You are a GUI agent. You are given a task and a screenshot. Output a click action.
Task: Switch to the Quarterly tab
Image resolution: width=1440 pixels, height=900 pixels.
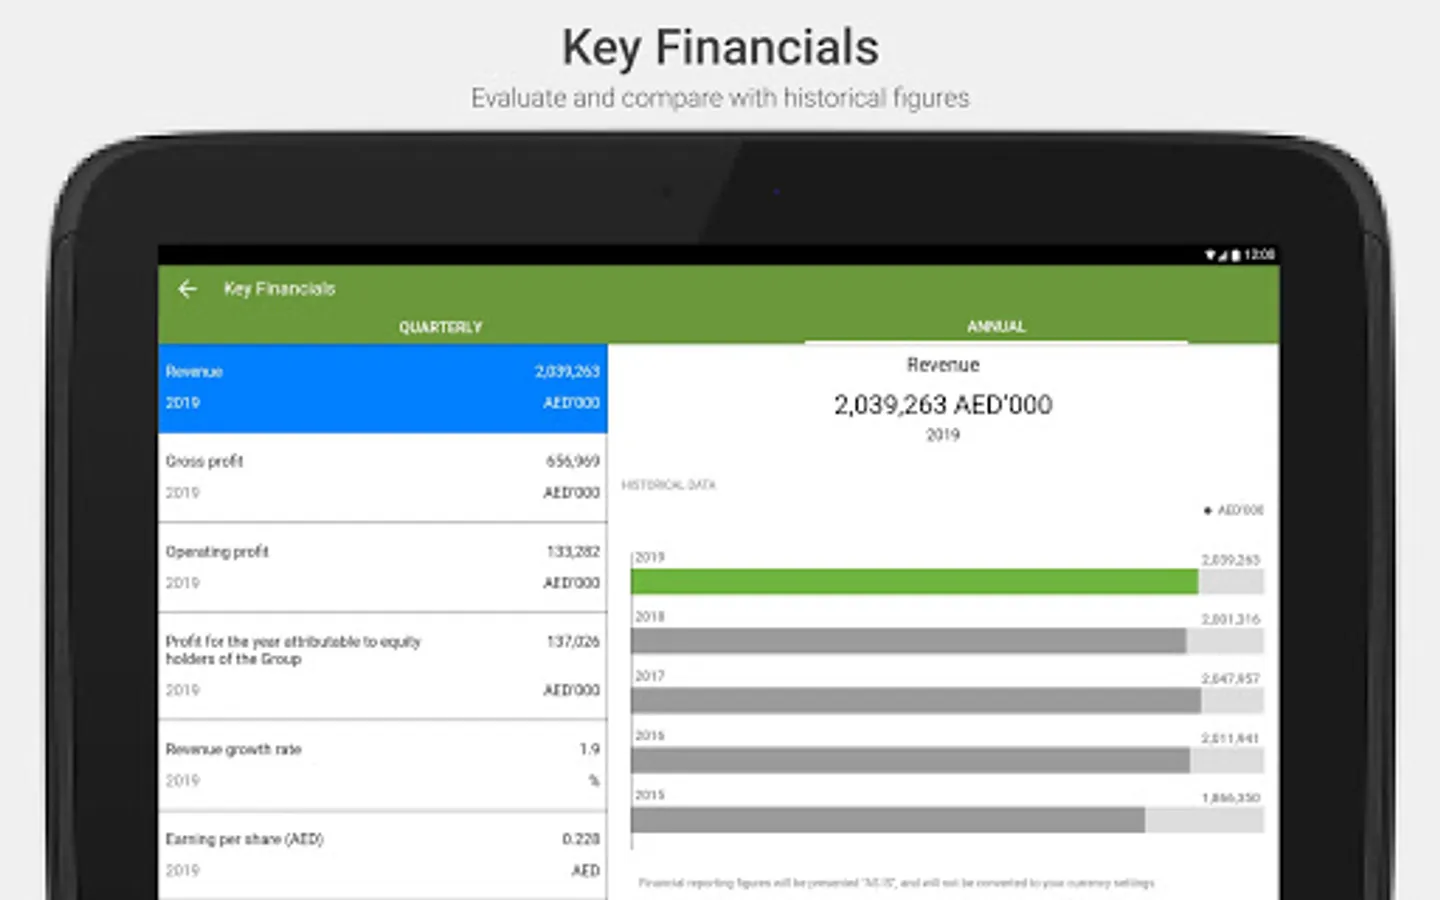[x=440, y=327]
